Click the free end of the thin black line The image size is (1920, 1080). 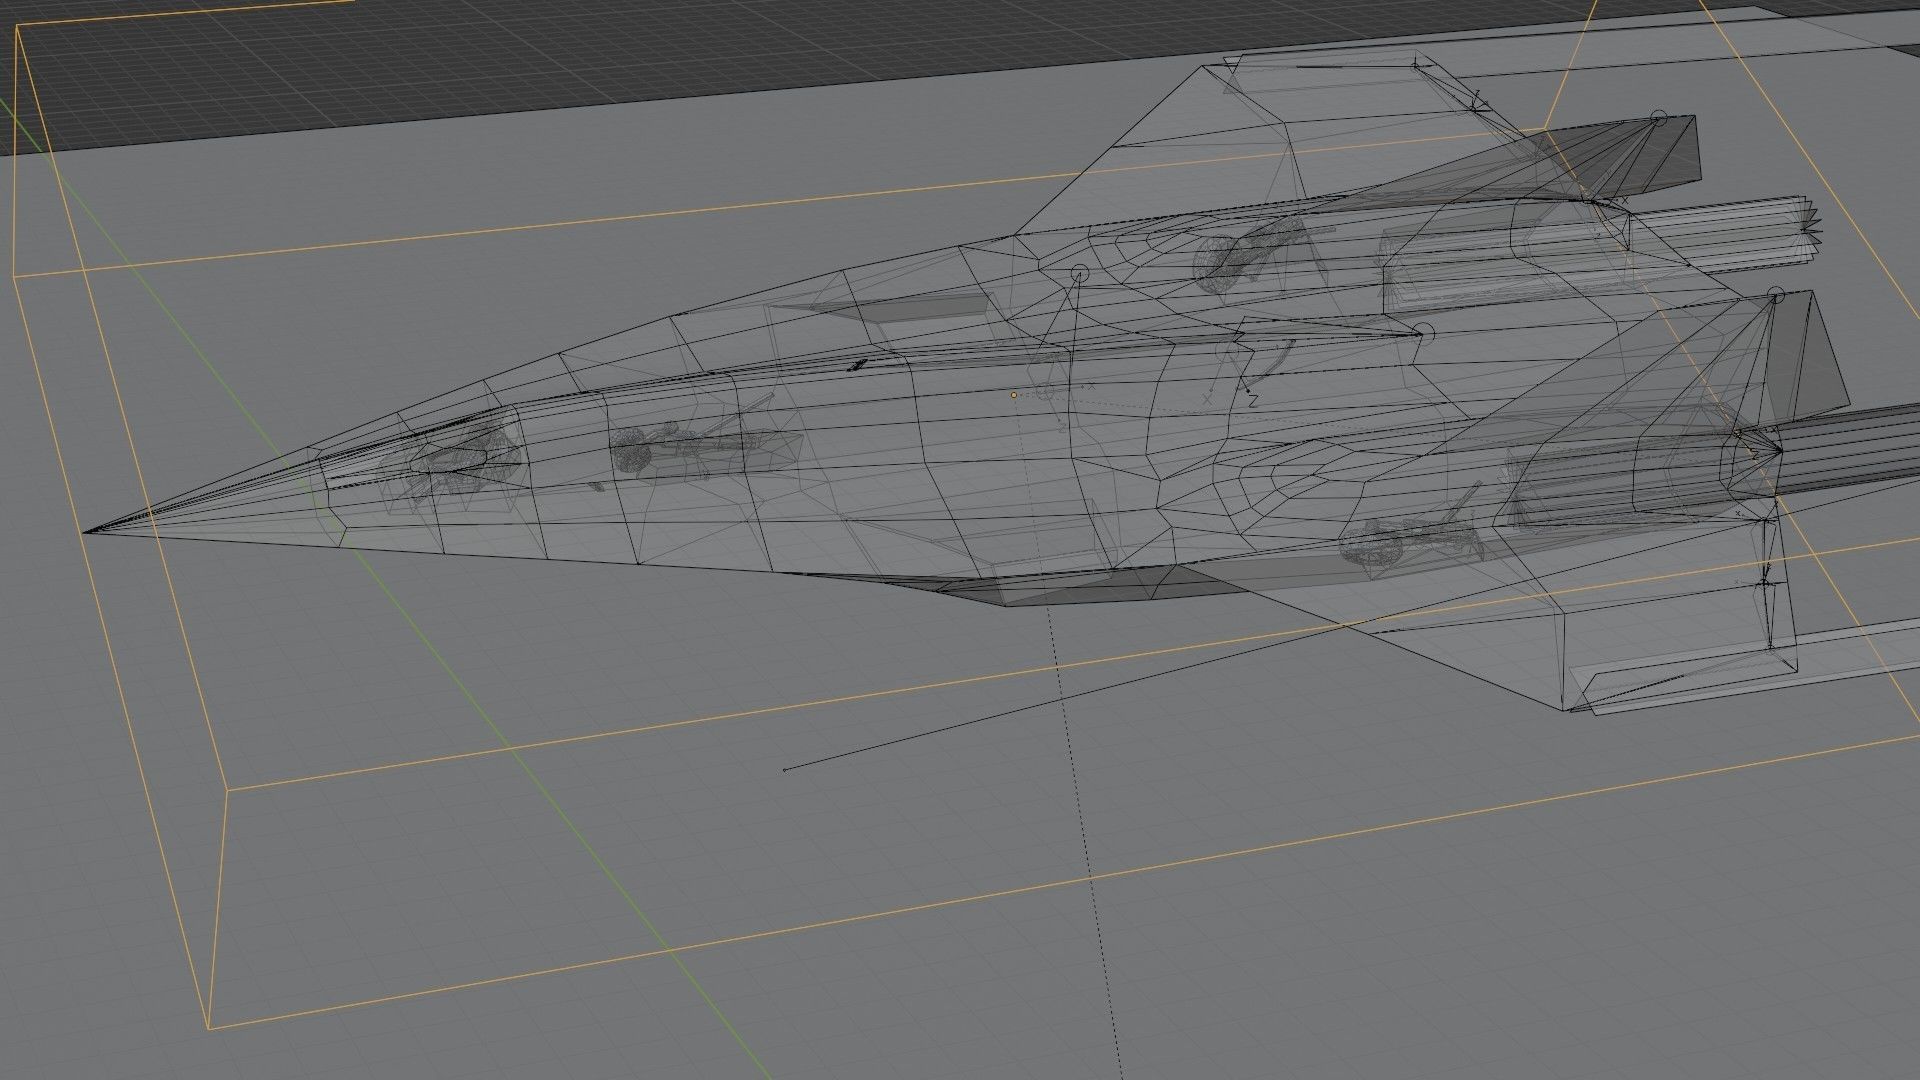point(785,769)
